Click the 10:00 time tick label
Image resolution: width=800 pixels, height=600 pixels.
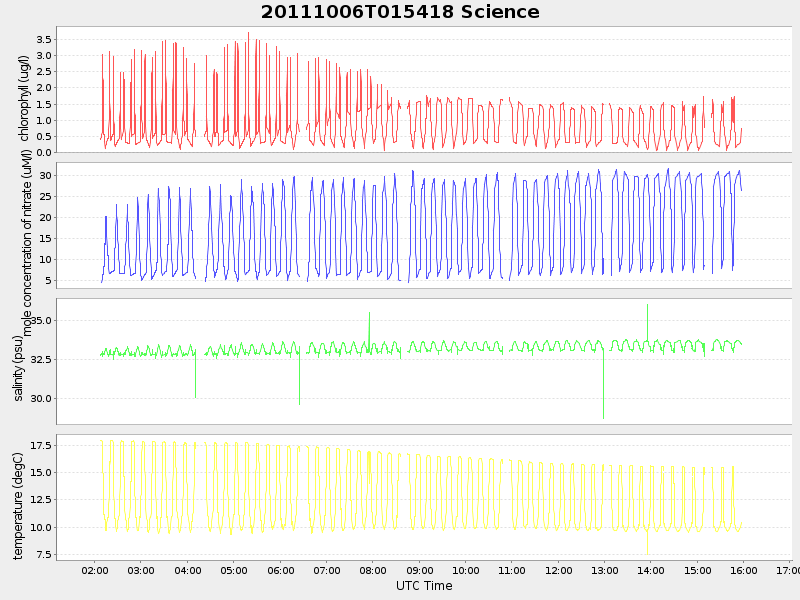click(x=466, y=570)
